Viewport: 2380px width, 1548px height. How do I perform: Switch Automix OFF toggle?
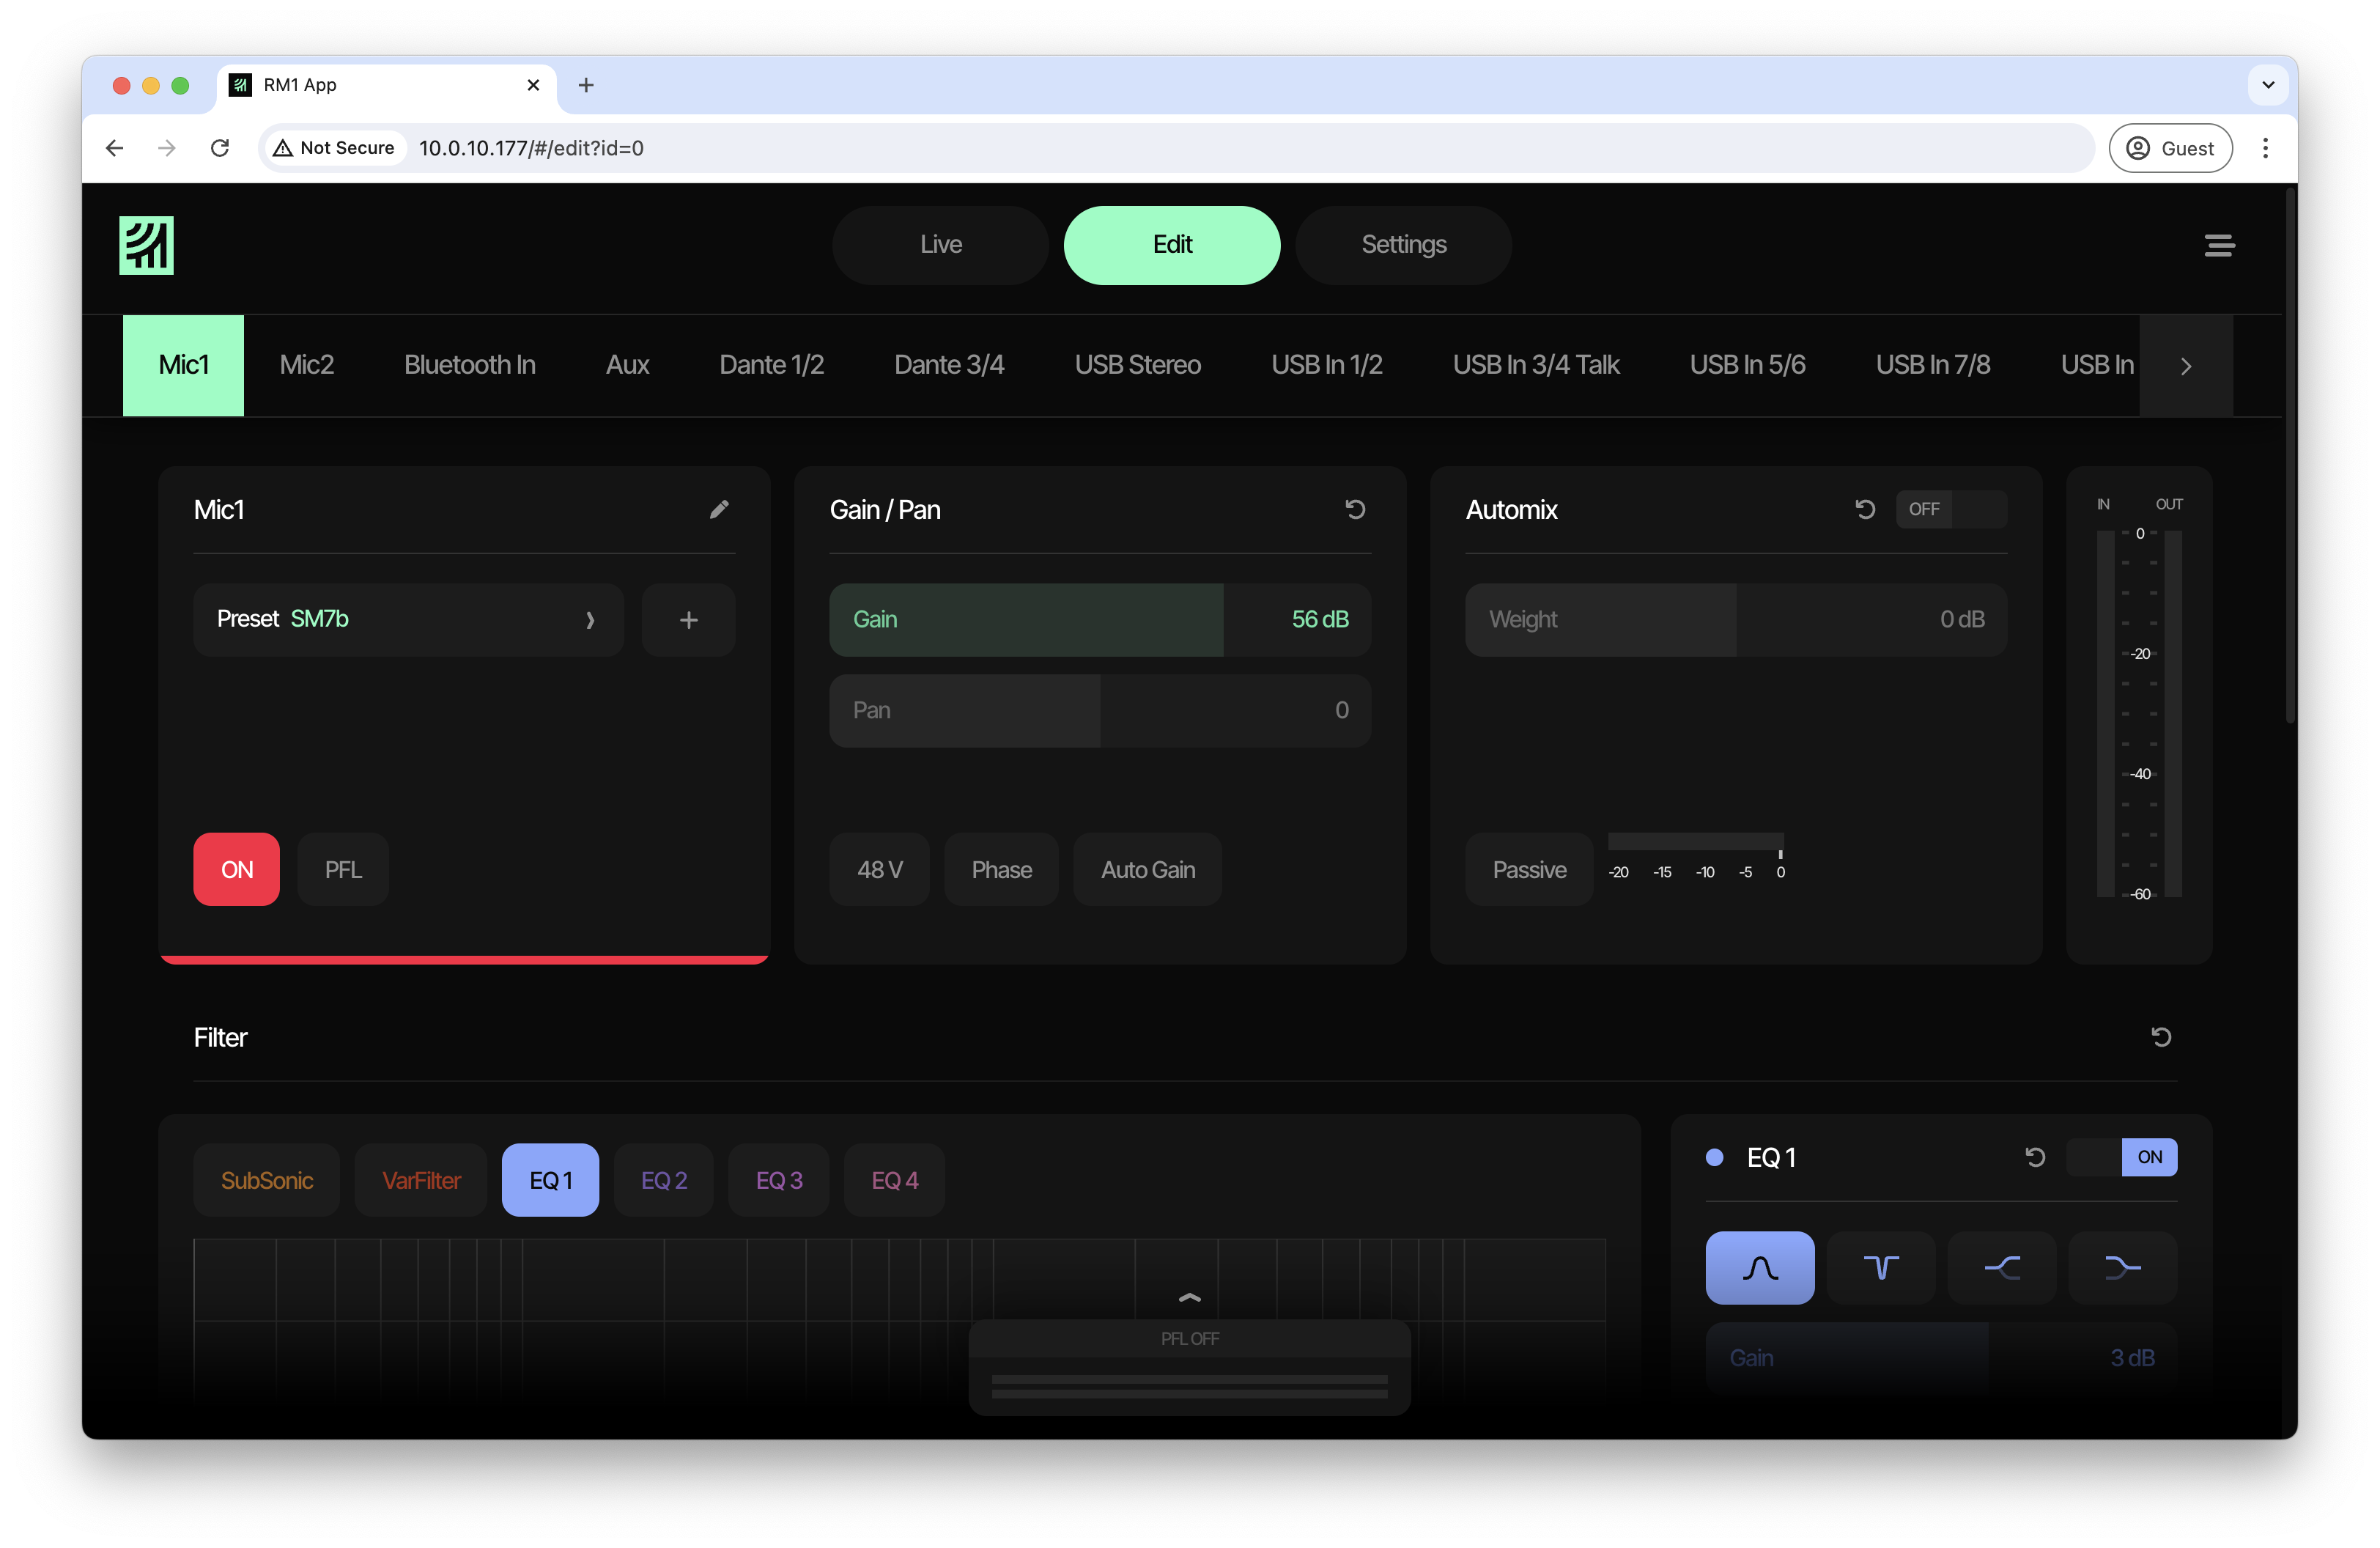pos(1951,509)
